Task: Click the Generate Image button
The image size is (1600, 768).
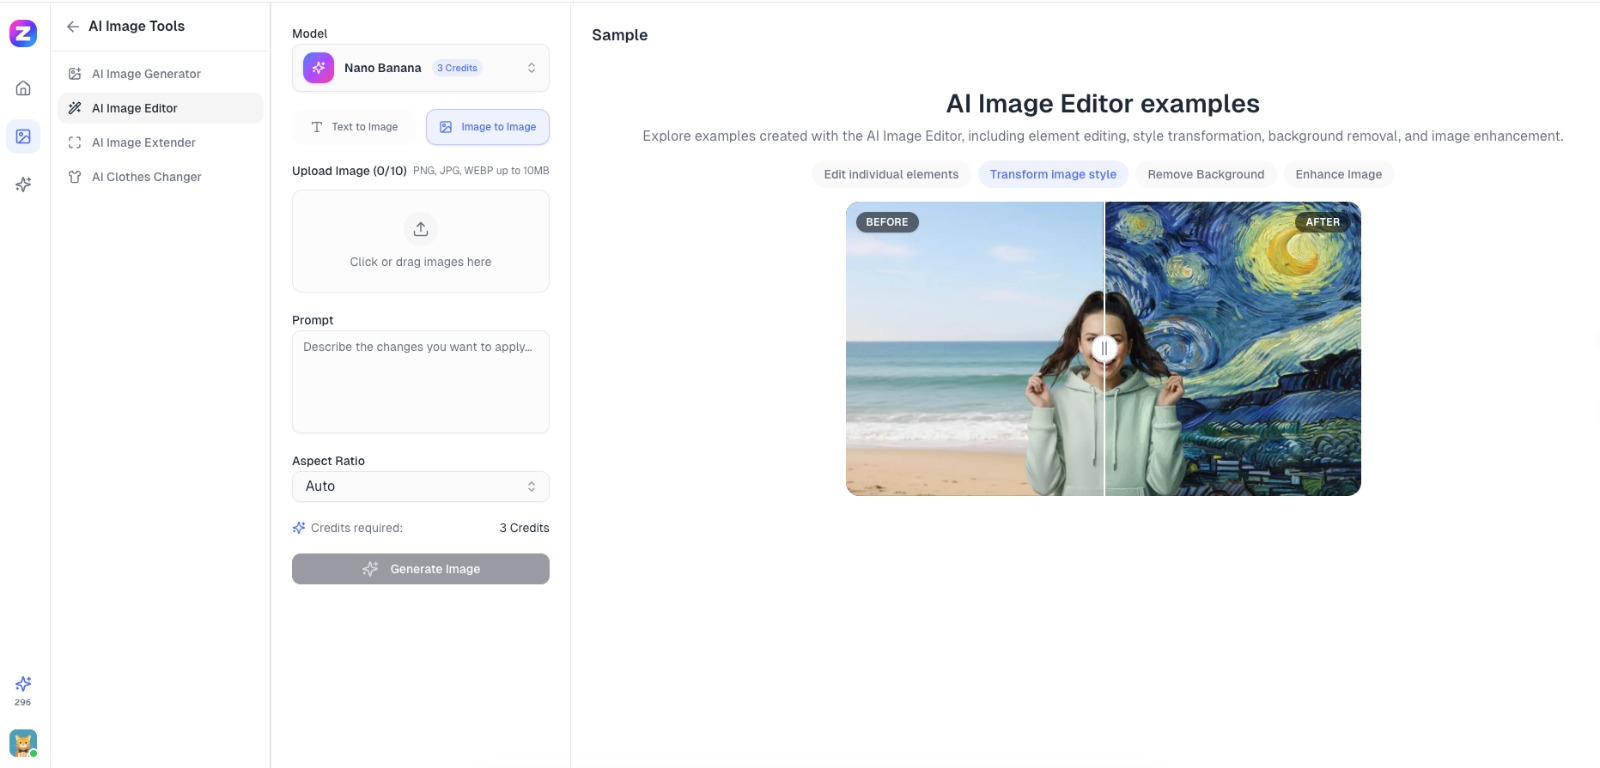Action: tap(421, 569)
